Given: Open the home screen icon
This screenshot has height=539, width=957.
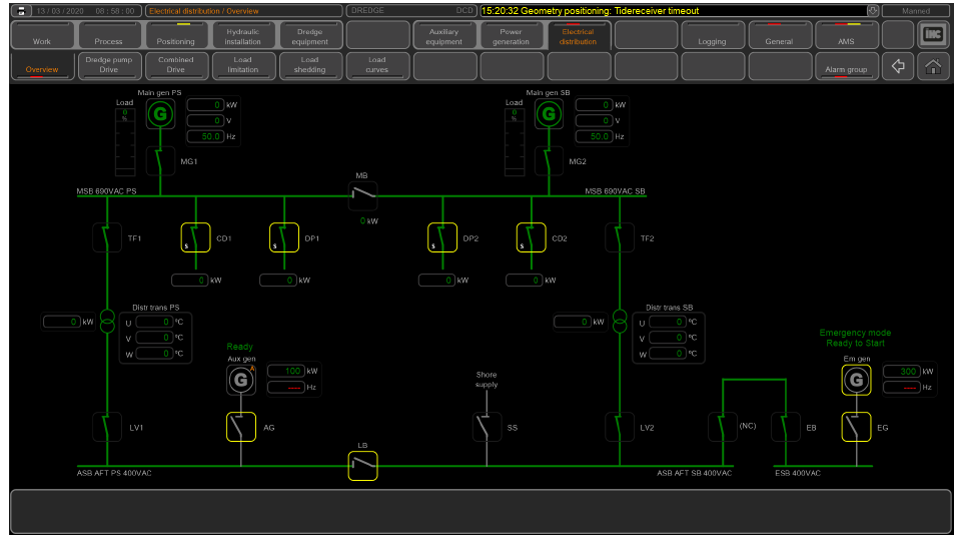Looking at the screenshot, I should [x=933, y=66].
